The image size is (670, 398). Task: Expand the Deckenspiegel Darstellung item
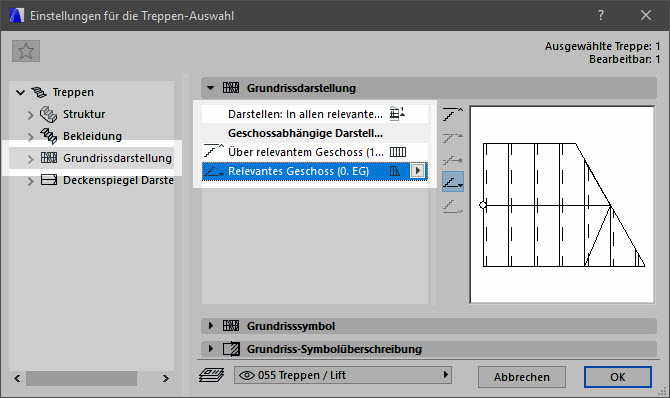click(x=30, y=181)
